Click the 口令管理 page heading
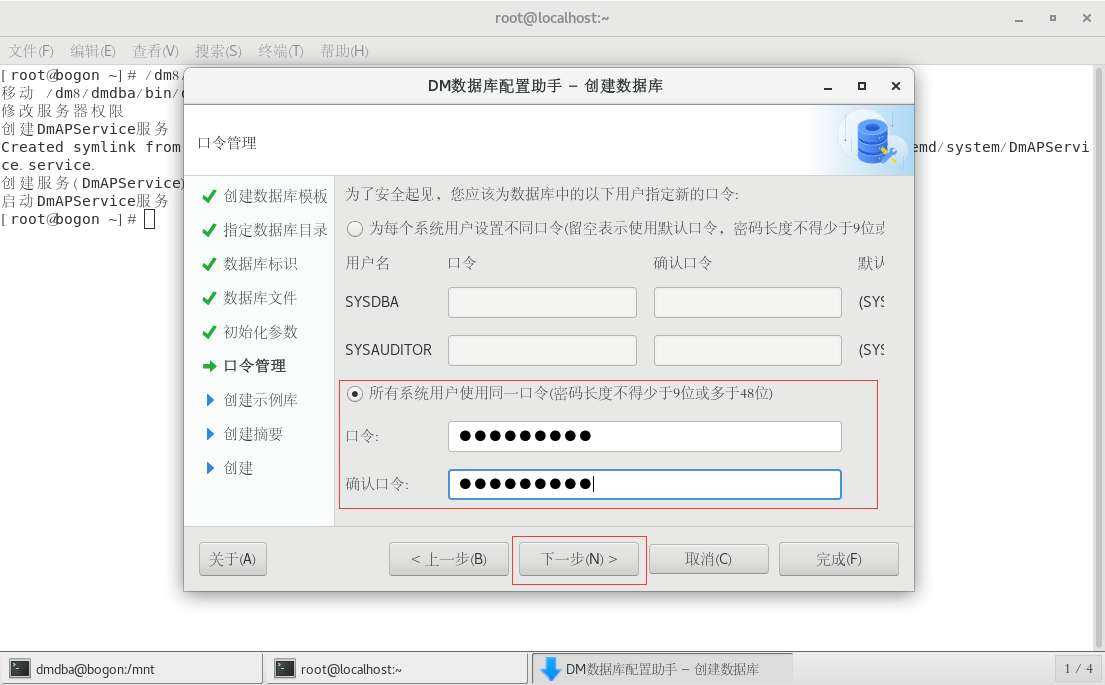The width and height of the screenshot is (1105, 685). tap(227, 143)
